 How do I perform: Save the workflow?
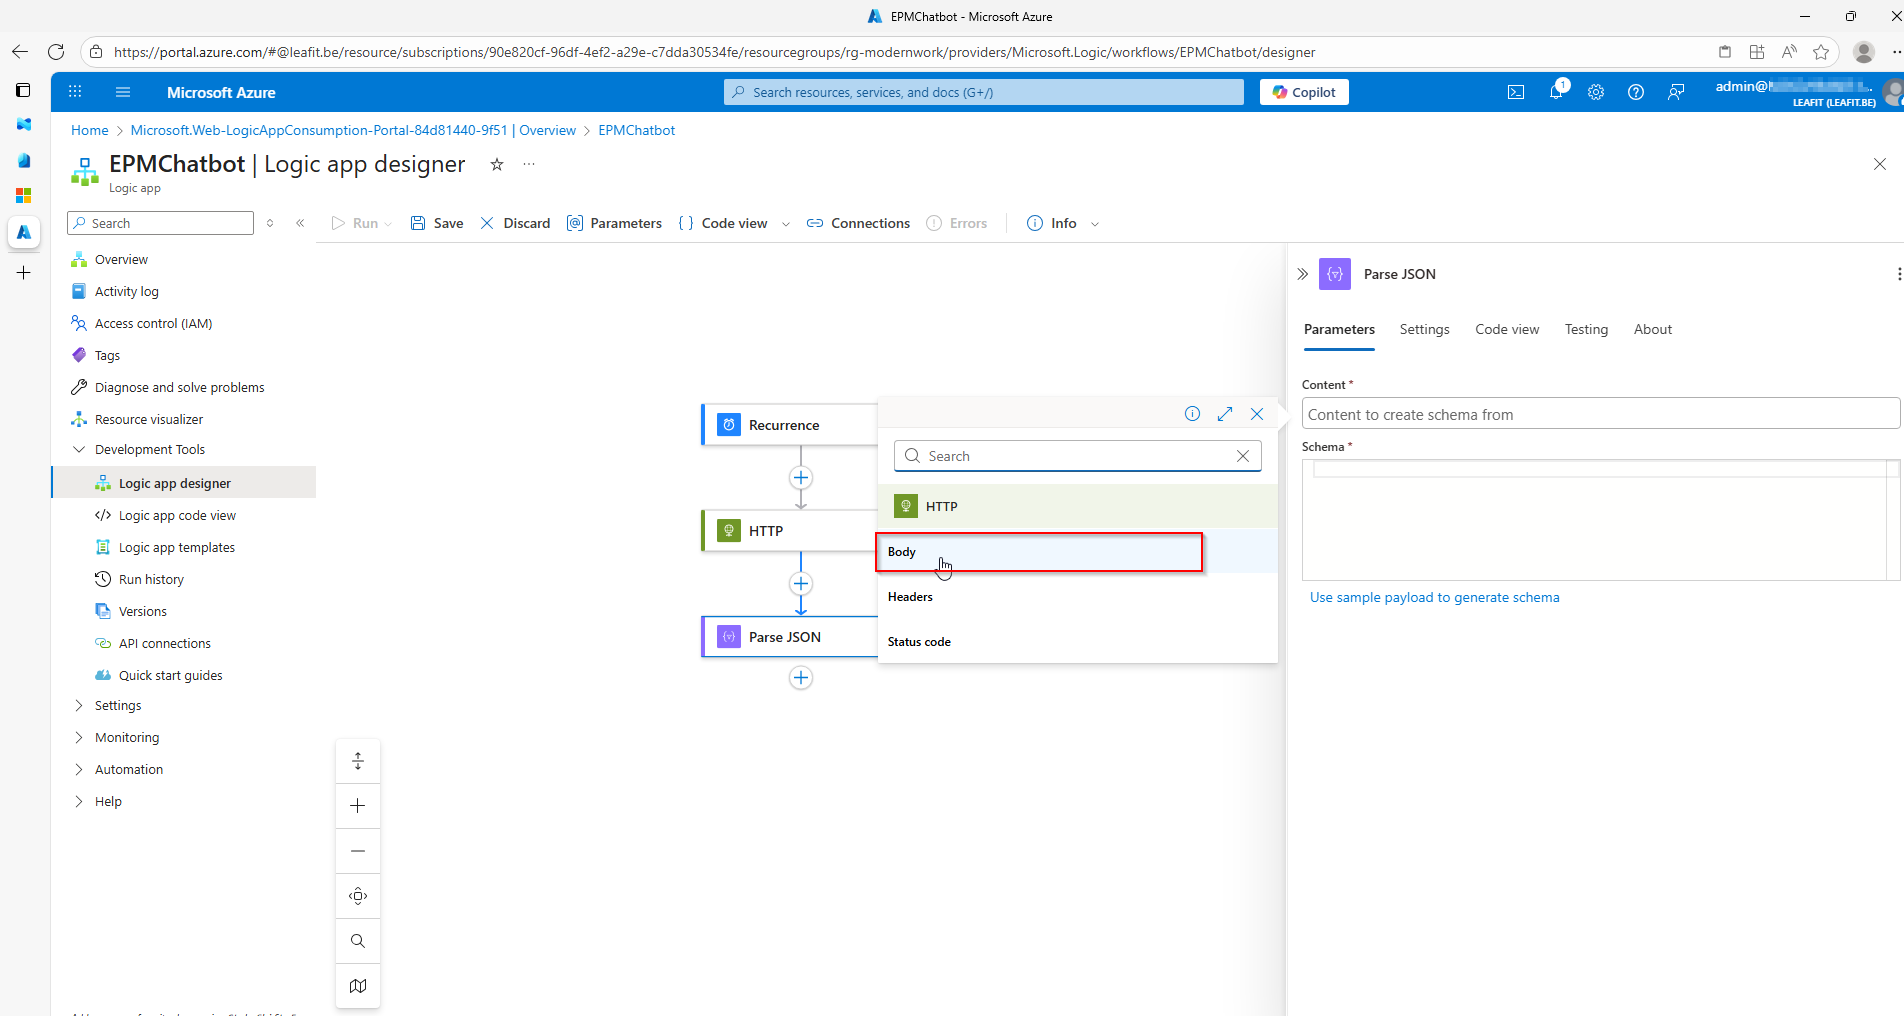[437, 223]
